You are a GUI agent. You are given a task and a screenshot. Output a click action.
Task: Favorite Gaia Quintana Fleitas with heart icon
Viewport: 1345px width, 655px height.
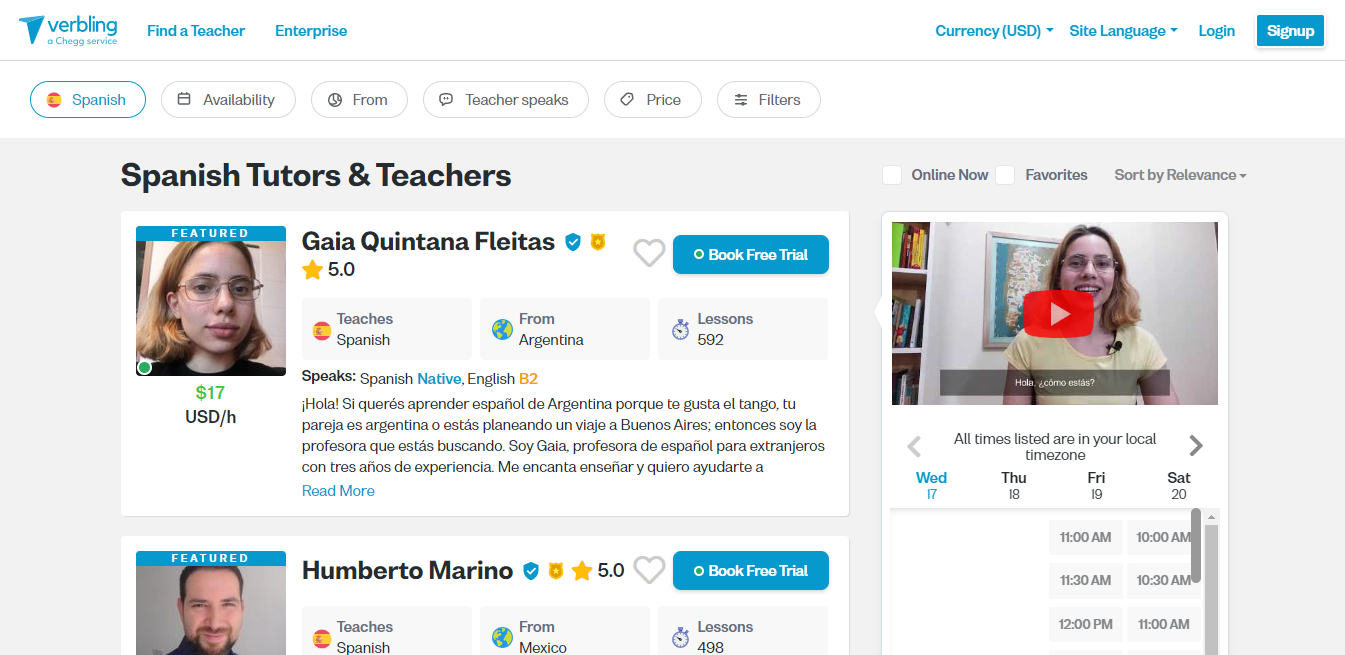649,254
